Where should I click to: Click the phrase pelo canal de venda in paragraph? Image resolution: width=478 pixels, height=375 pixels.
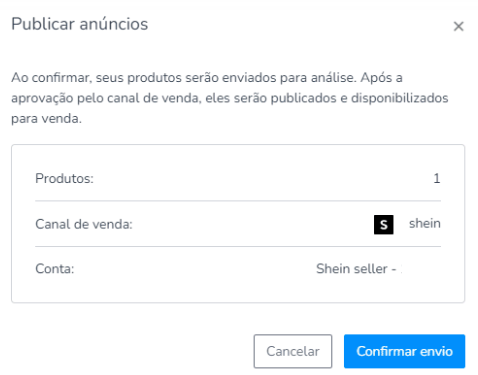139,99
